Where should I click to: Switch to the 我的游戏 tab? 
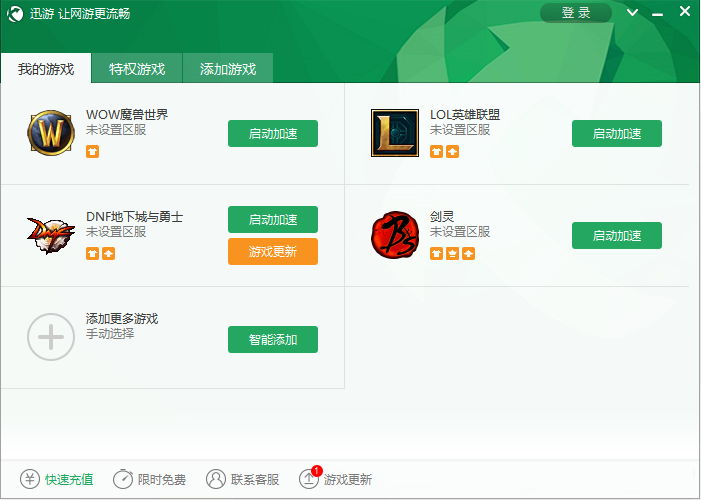click(46, 68)
